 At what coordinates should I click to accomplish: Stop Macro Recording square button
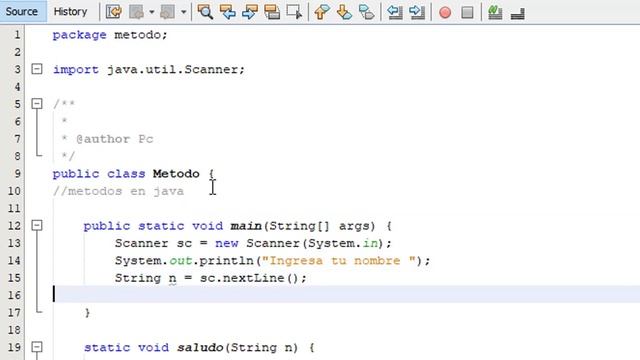point(467,13)
